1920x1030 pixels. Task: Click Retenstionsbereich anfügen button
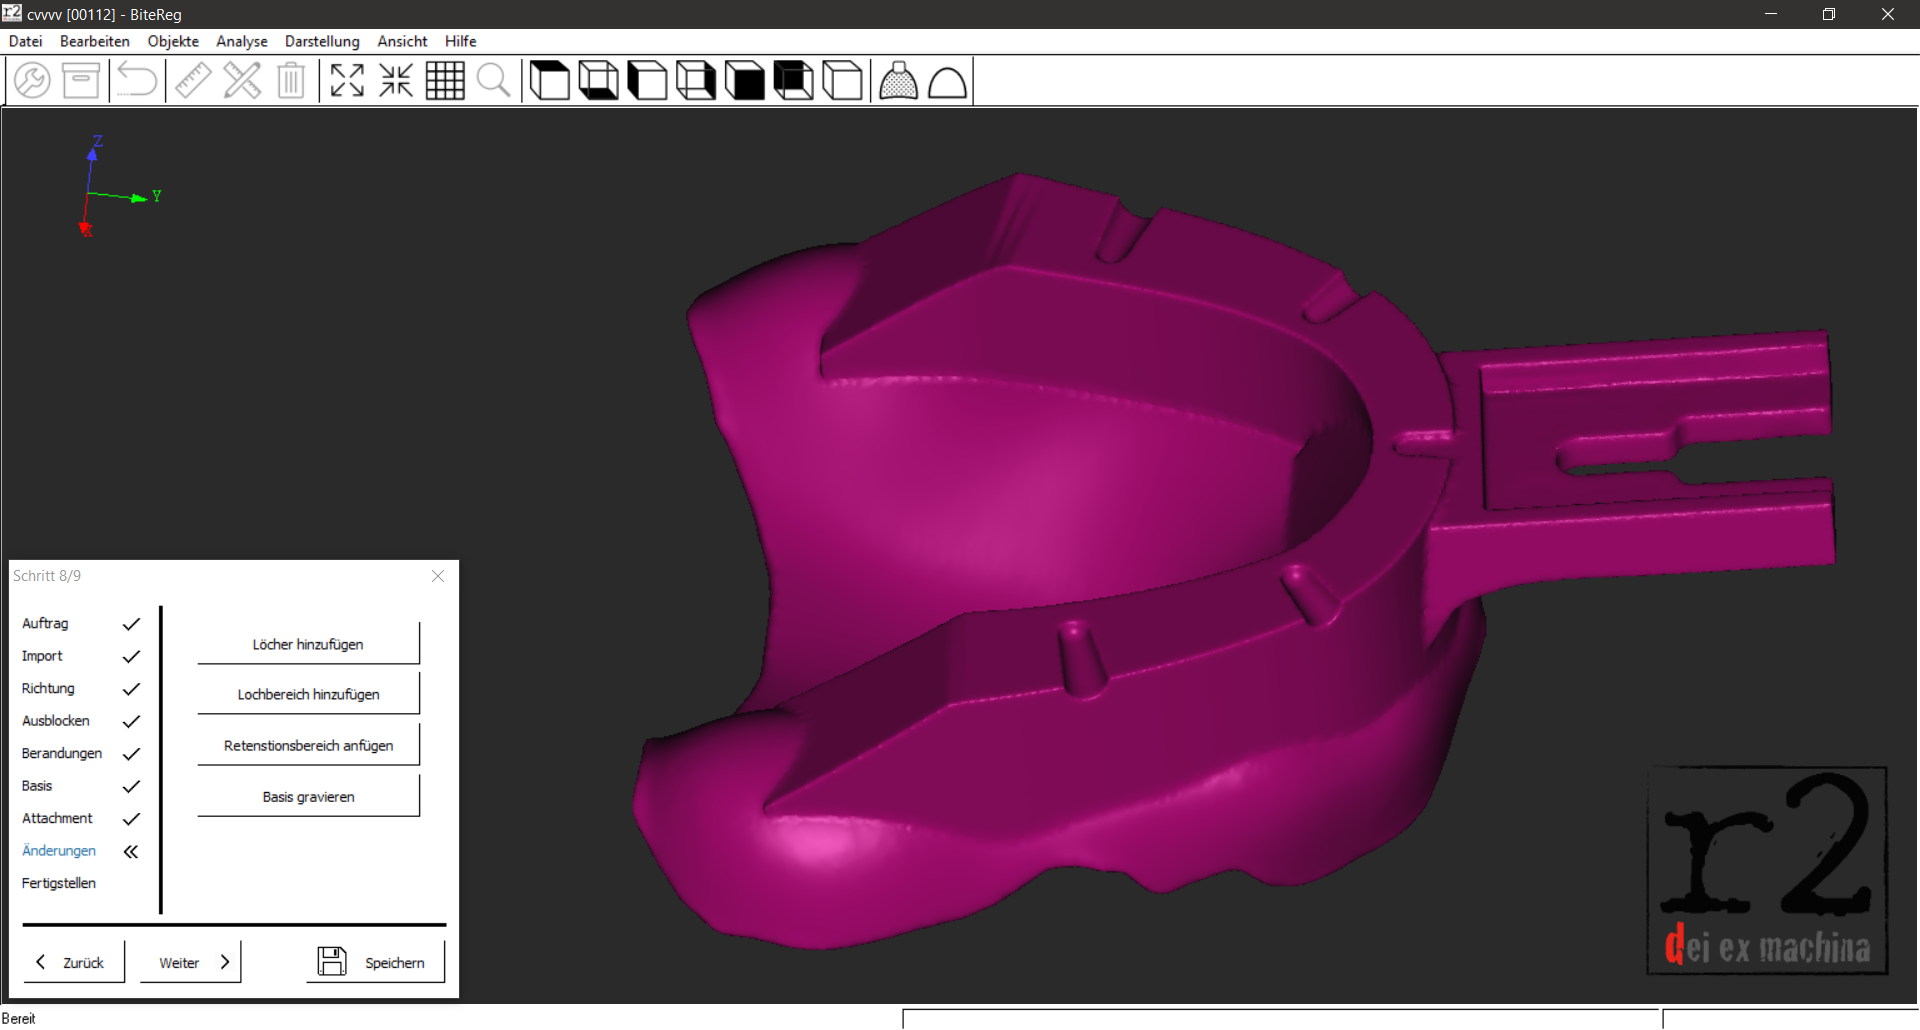pos(308,745)
